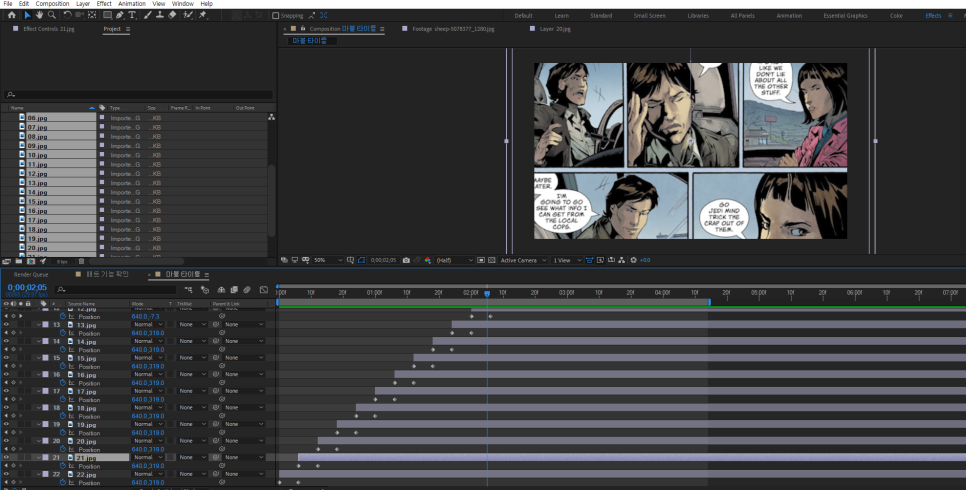Click the blue playhead current time indicator

[487, 294]
